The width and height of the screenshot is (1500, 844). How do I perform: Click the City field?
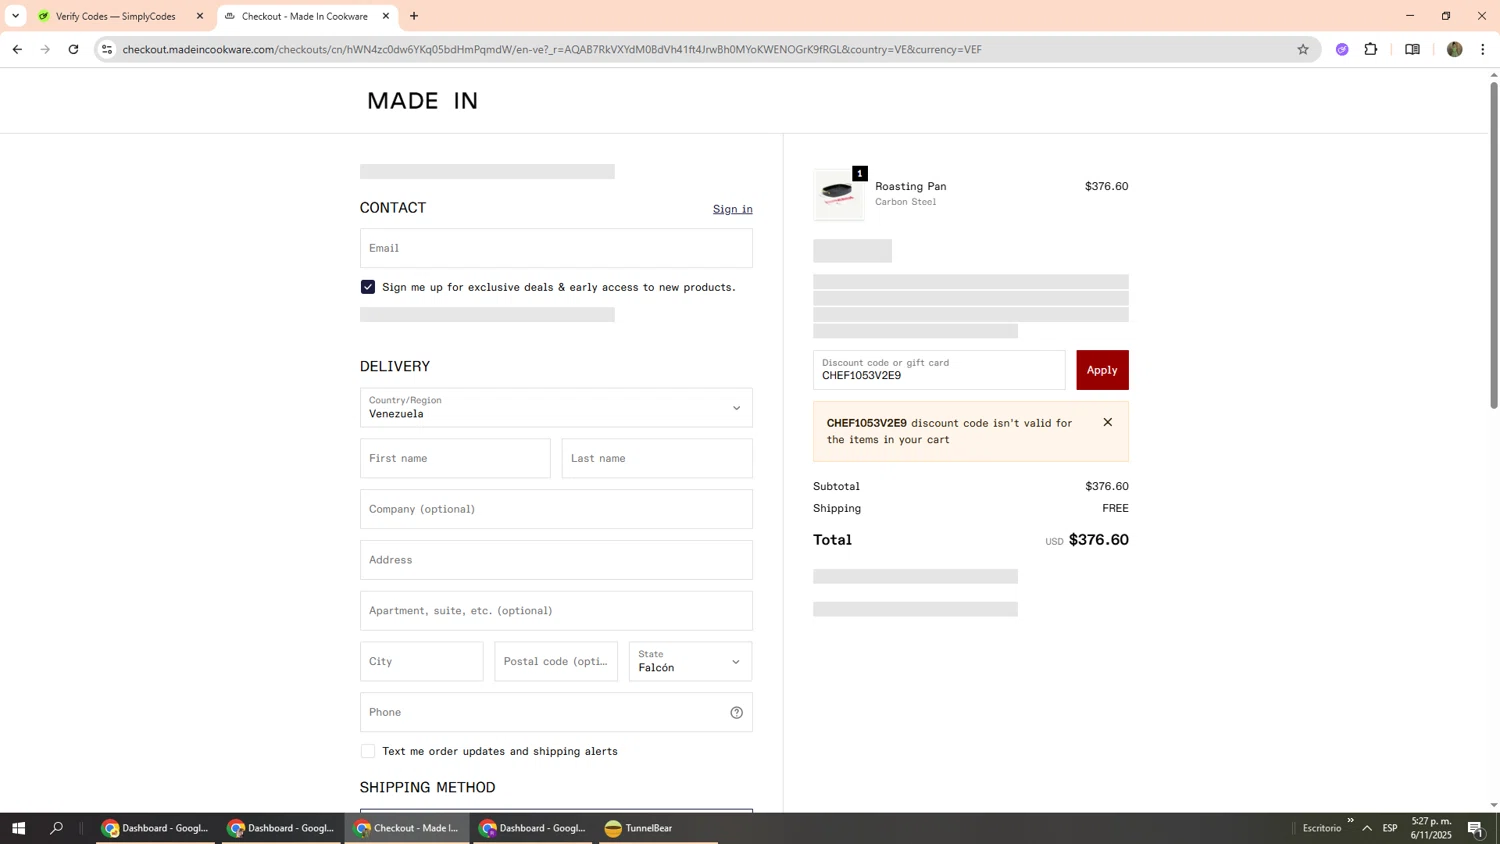[421, 662]
